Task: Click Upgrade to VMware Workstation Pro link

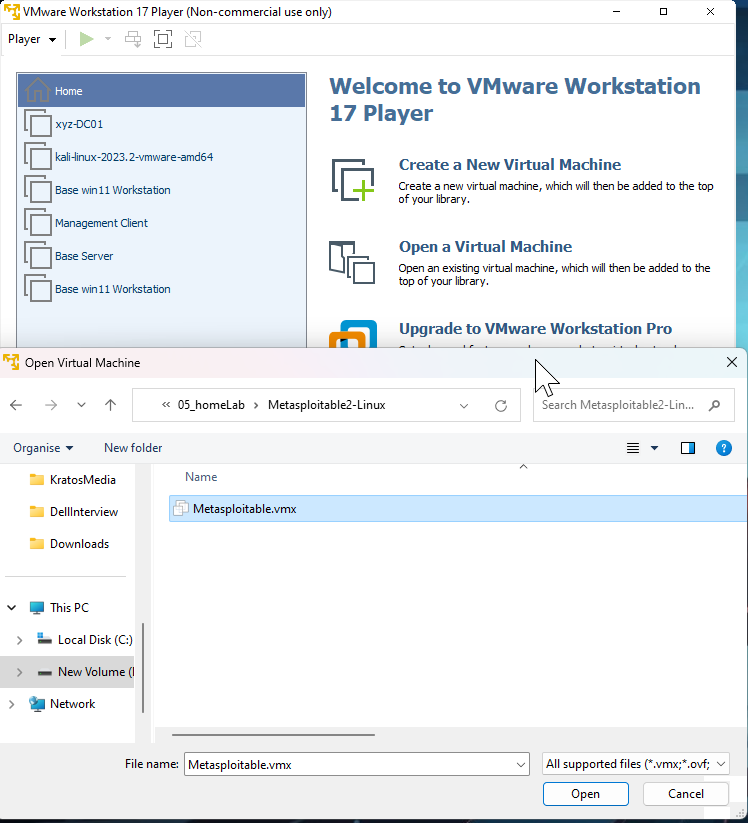Action: [x=535, y=329]
